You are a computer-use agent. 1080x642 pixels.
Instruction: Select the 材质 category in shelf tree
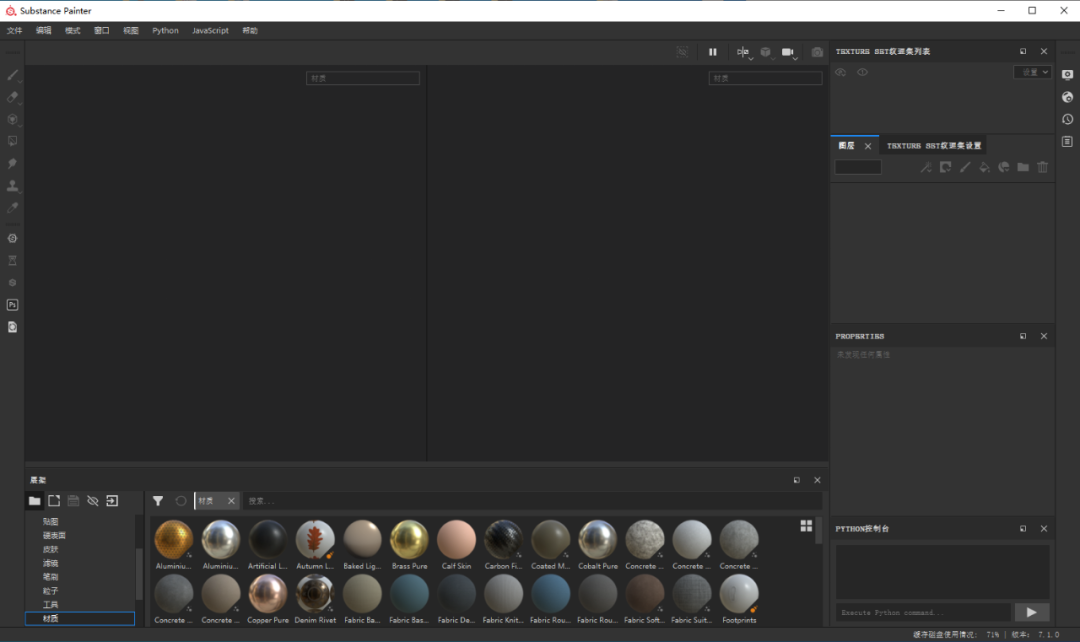(80, 619)
